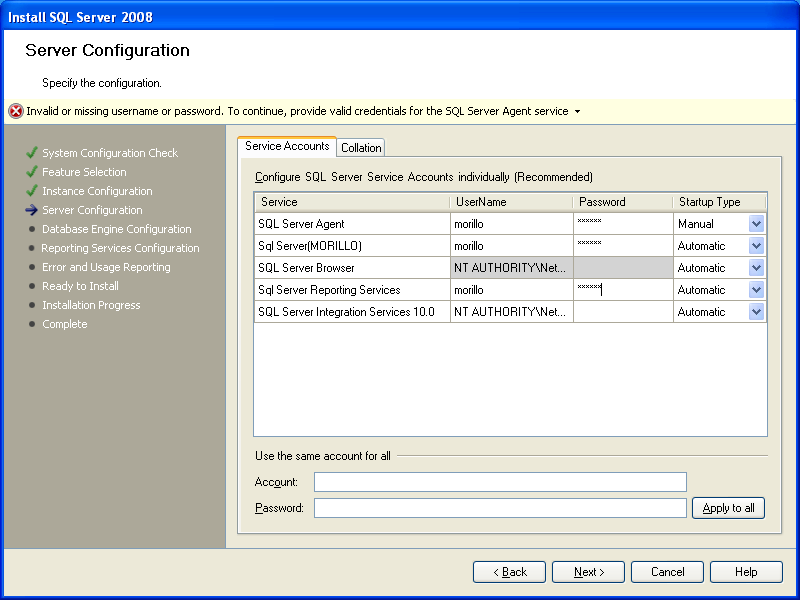
Task: Click the Back button
Action: tap(509, 572)
